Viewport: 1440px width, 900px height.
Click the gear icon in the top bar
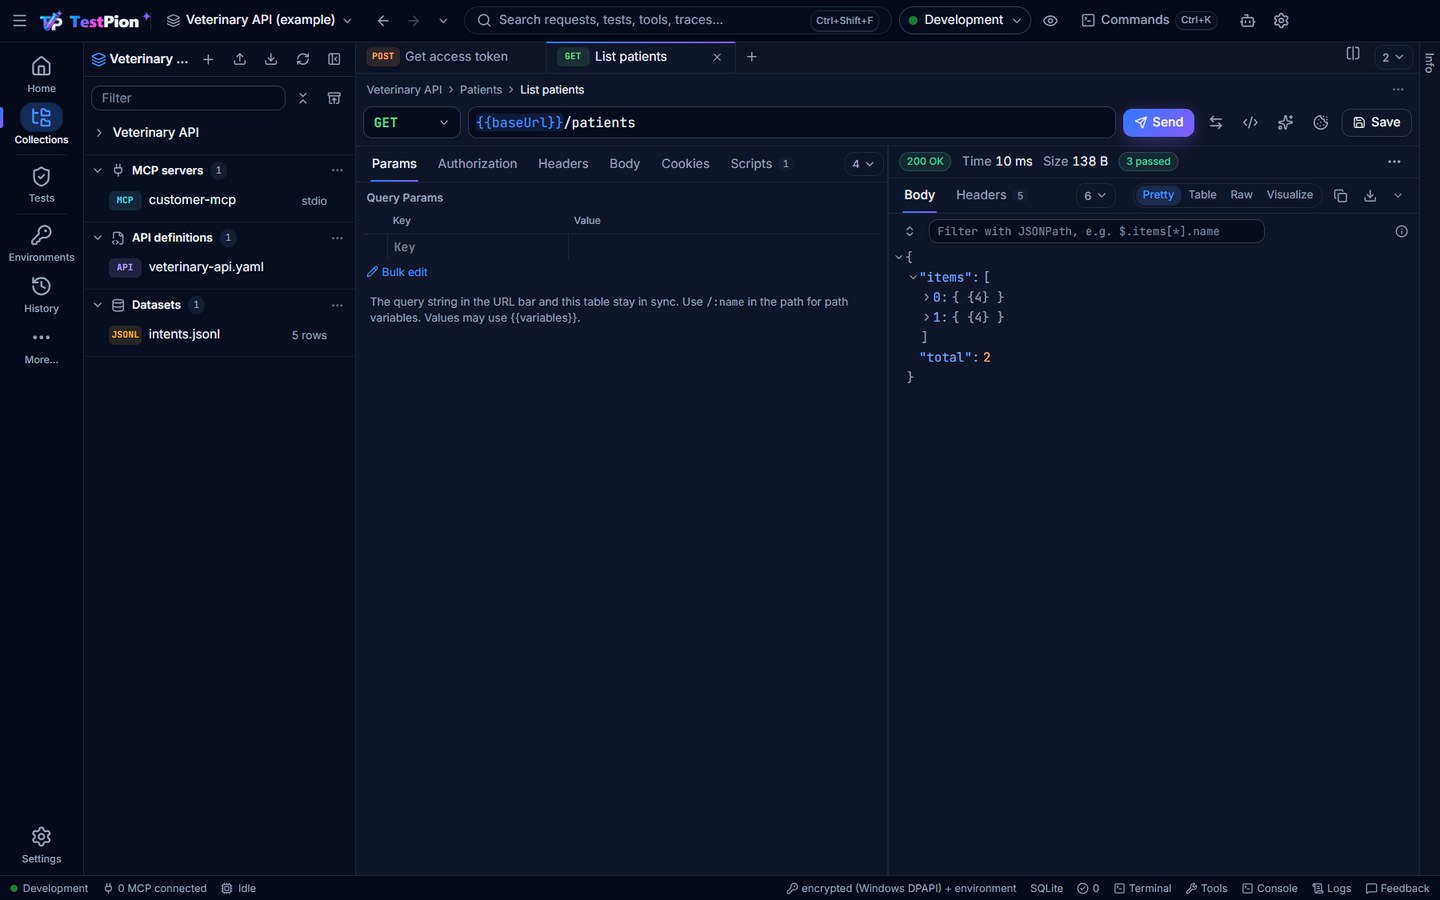[x=1281, y=20]
